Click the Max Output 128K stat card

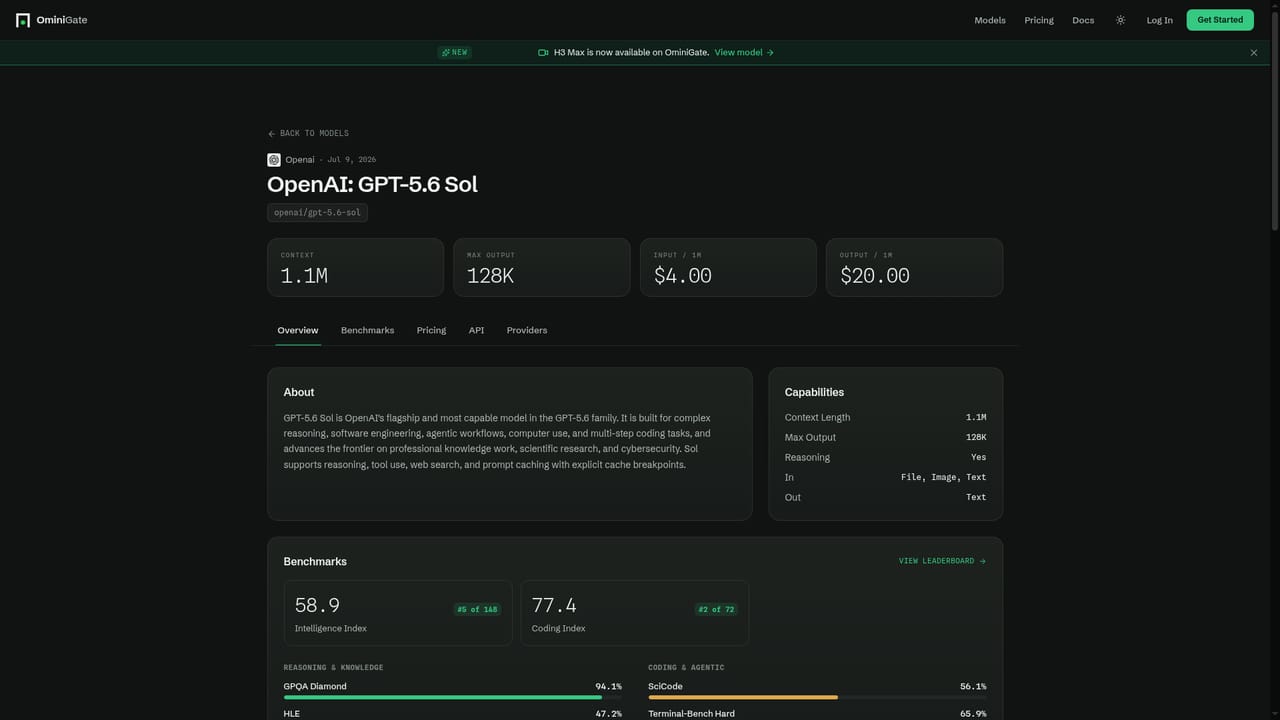[542, 267]
